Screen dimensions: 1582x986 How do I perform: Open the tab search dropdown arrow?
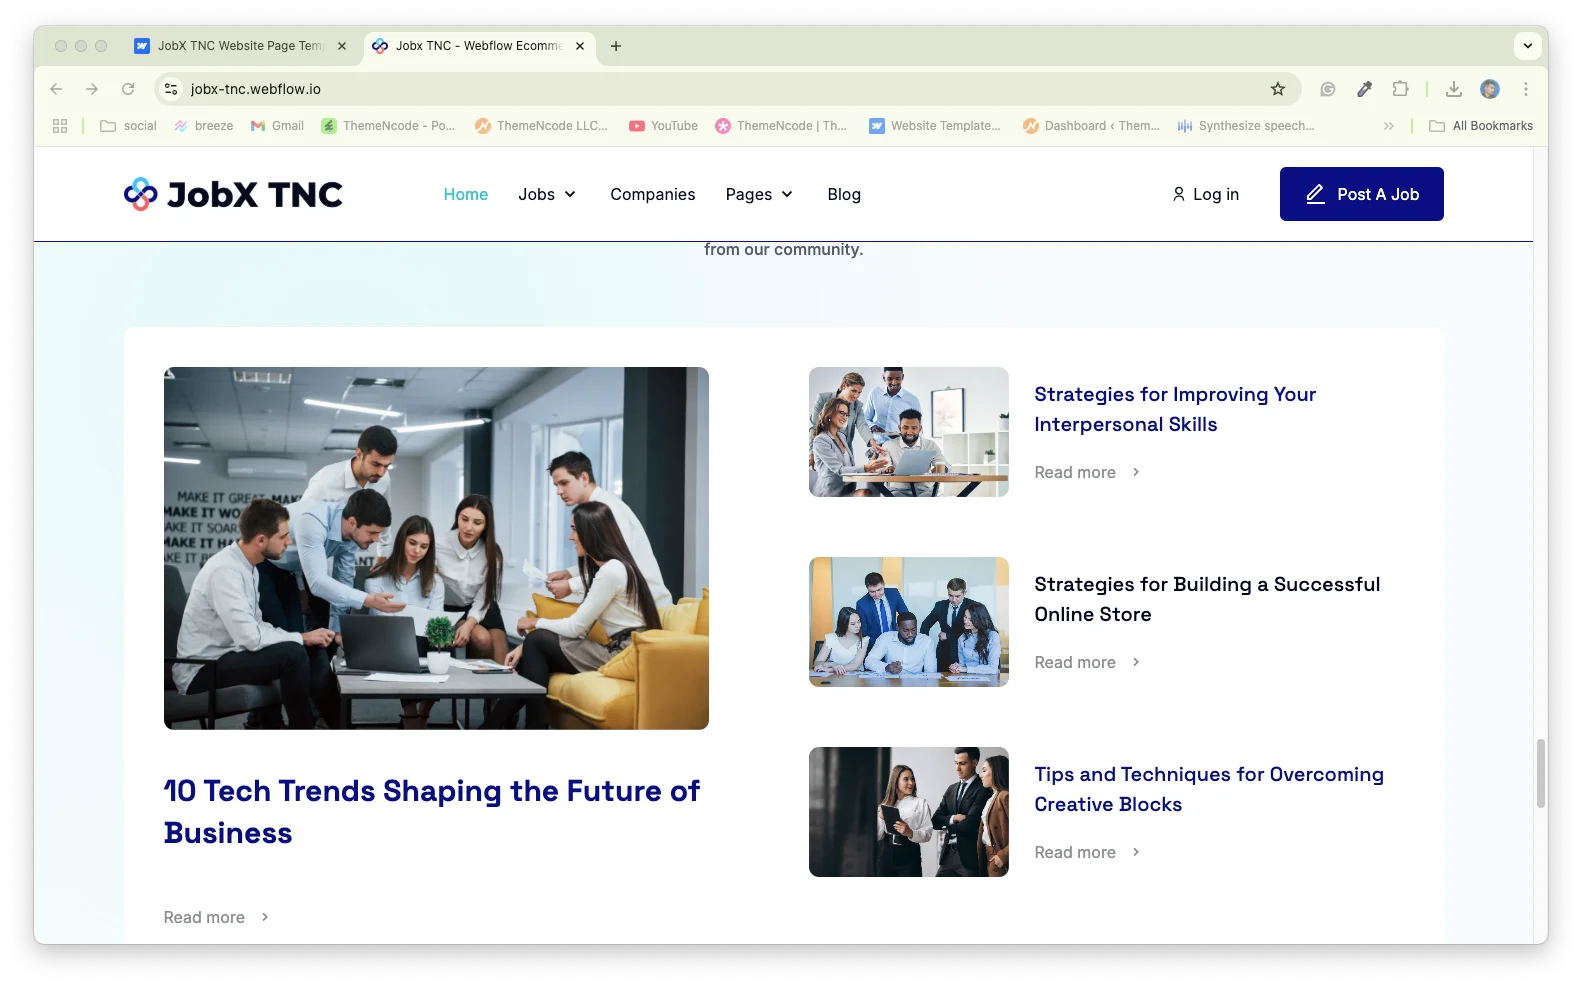pos(1527,46)
